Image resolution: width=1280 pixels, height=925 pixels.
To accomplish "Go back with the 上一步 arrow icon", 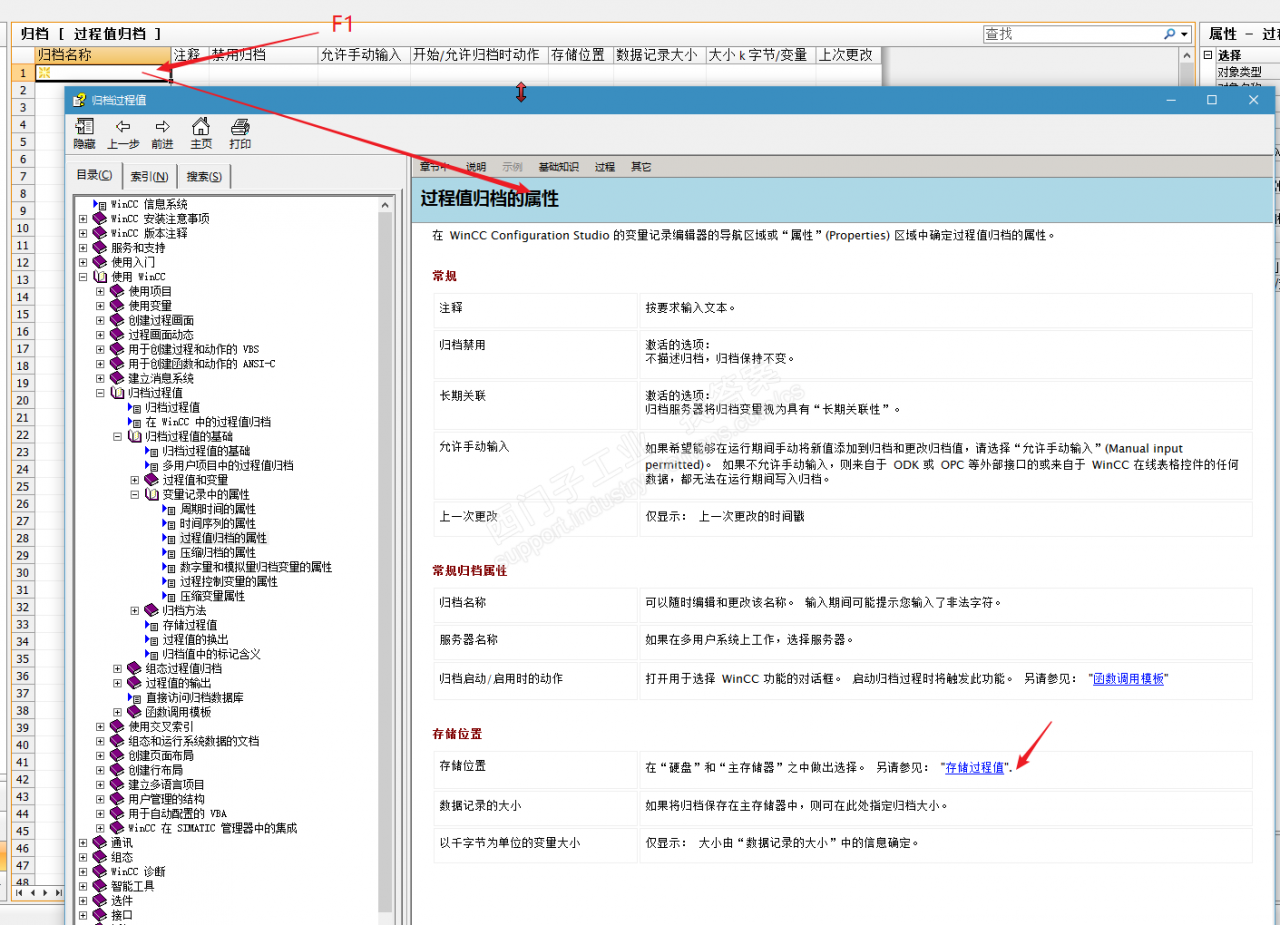I will [x=123, y=127].
